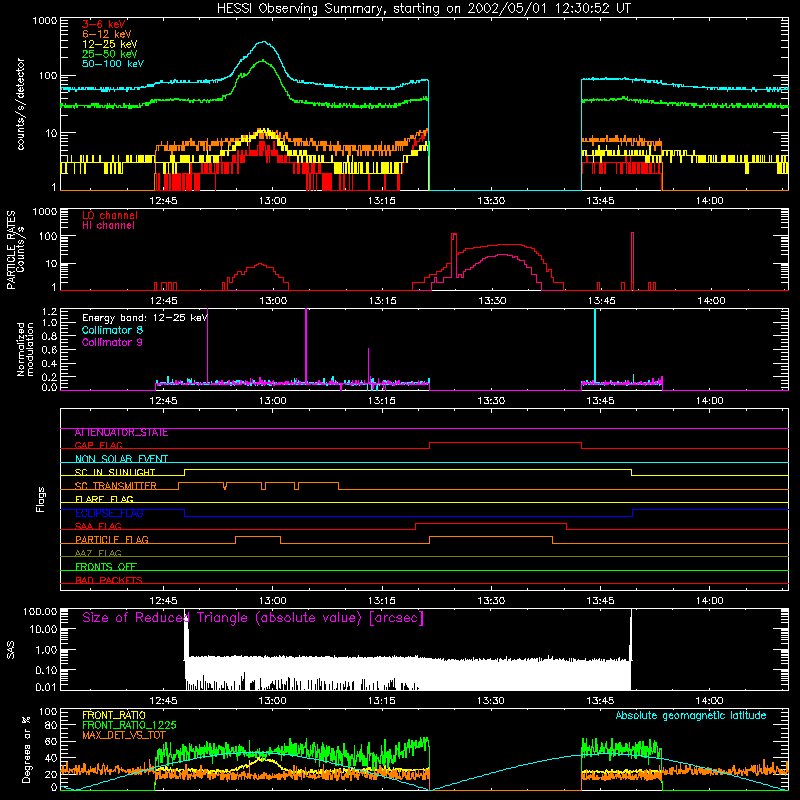Select the 25-50 keV legend label
Image resolution: width=800 pixels, height=800 pixels.
pos(110,54)
